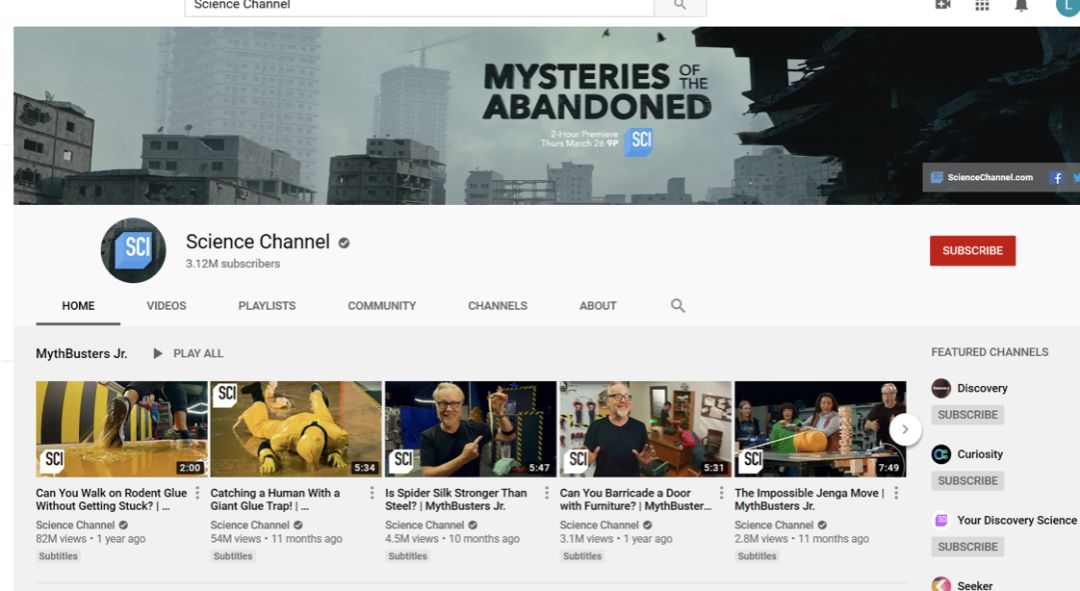Open options menu for Giant Glue Trap video
The image size is (1080, 591).
point(372,493)
